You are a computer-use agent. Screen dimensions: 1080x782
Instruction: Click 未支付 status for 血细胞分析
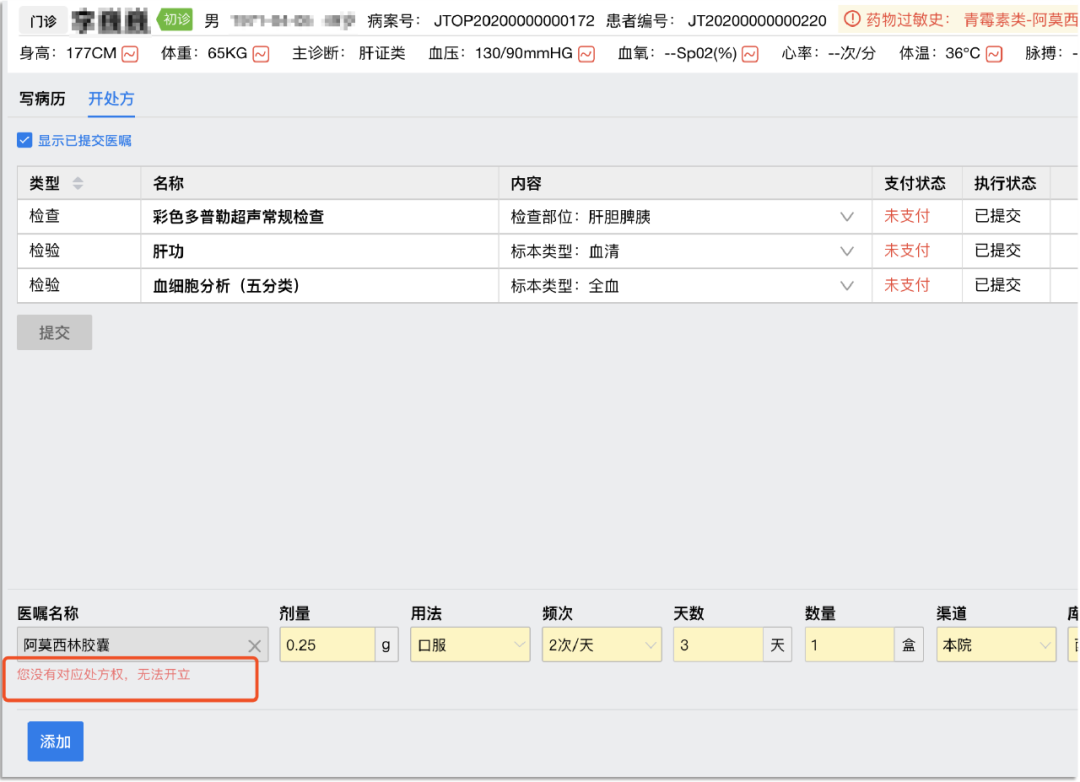click(x=907, y=285)
